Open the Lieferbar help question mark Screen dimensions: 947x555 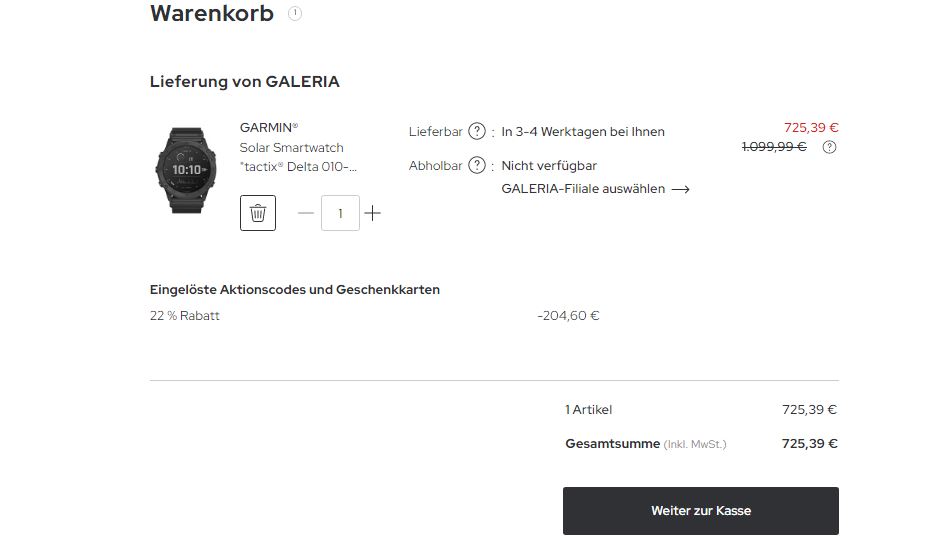477,131
